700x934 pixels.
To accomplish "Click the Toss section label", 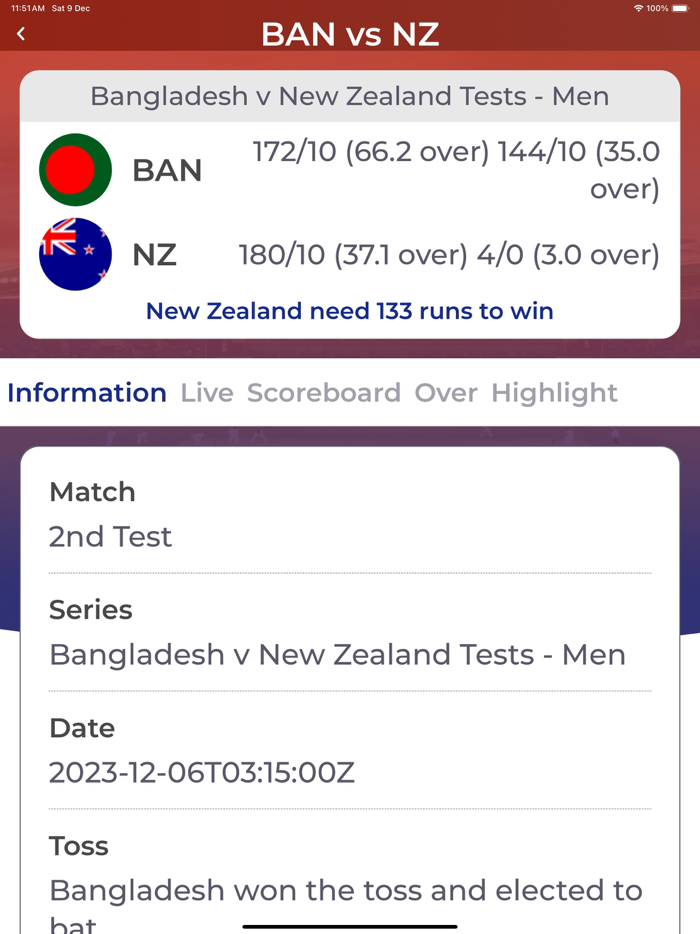I will click(x=78, y=845).
